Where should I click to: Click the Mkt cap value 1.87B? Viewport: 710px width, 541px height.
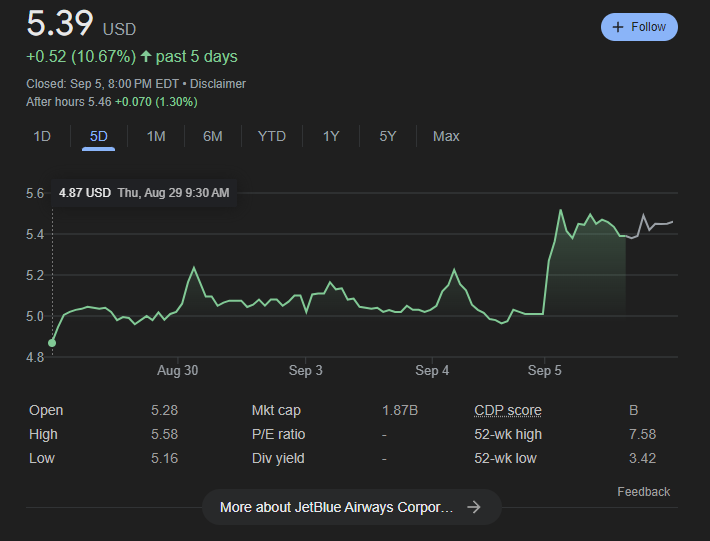(400, 410)
